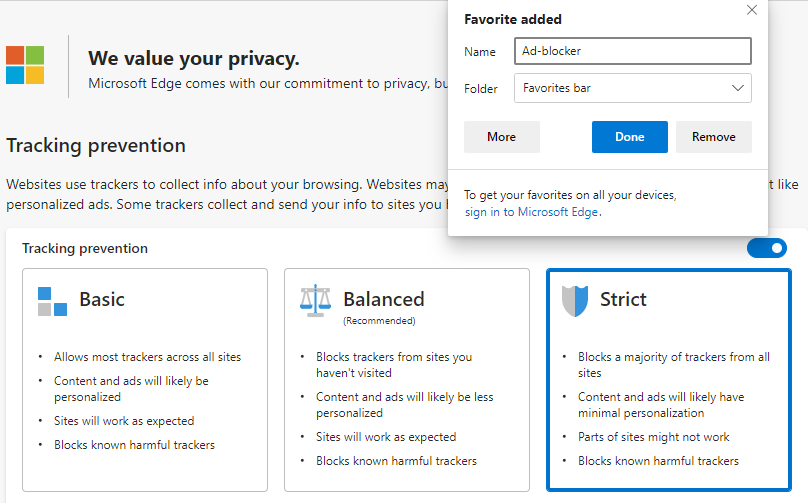Image resolution: width=808 pixels, height=503 pixels.
Task: Click the Microsoft logo icon
Action: pyautogui.click(x=25, y=64)
